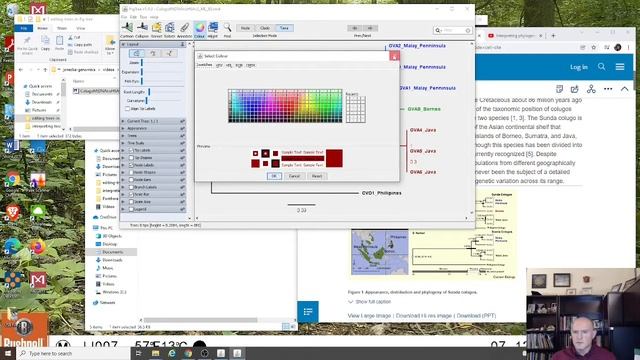This screenshot has height=360, width=640.
Task: Click the Next arrow under Prev/Next
Action: coord(370,28)
